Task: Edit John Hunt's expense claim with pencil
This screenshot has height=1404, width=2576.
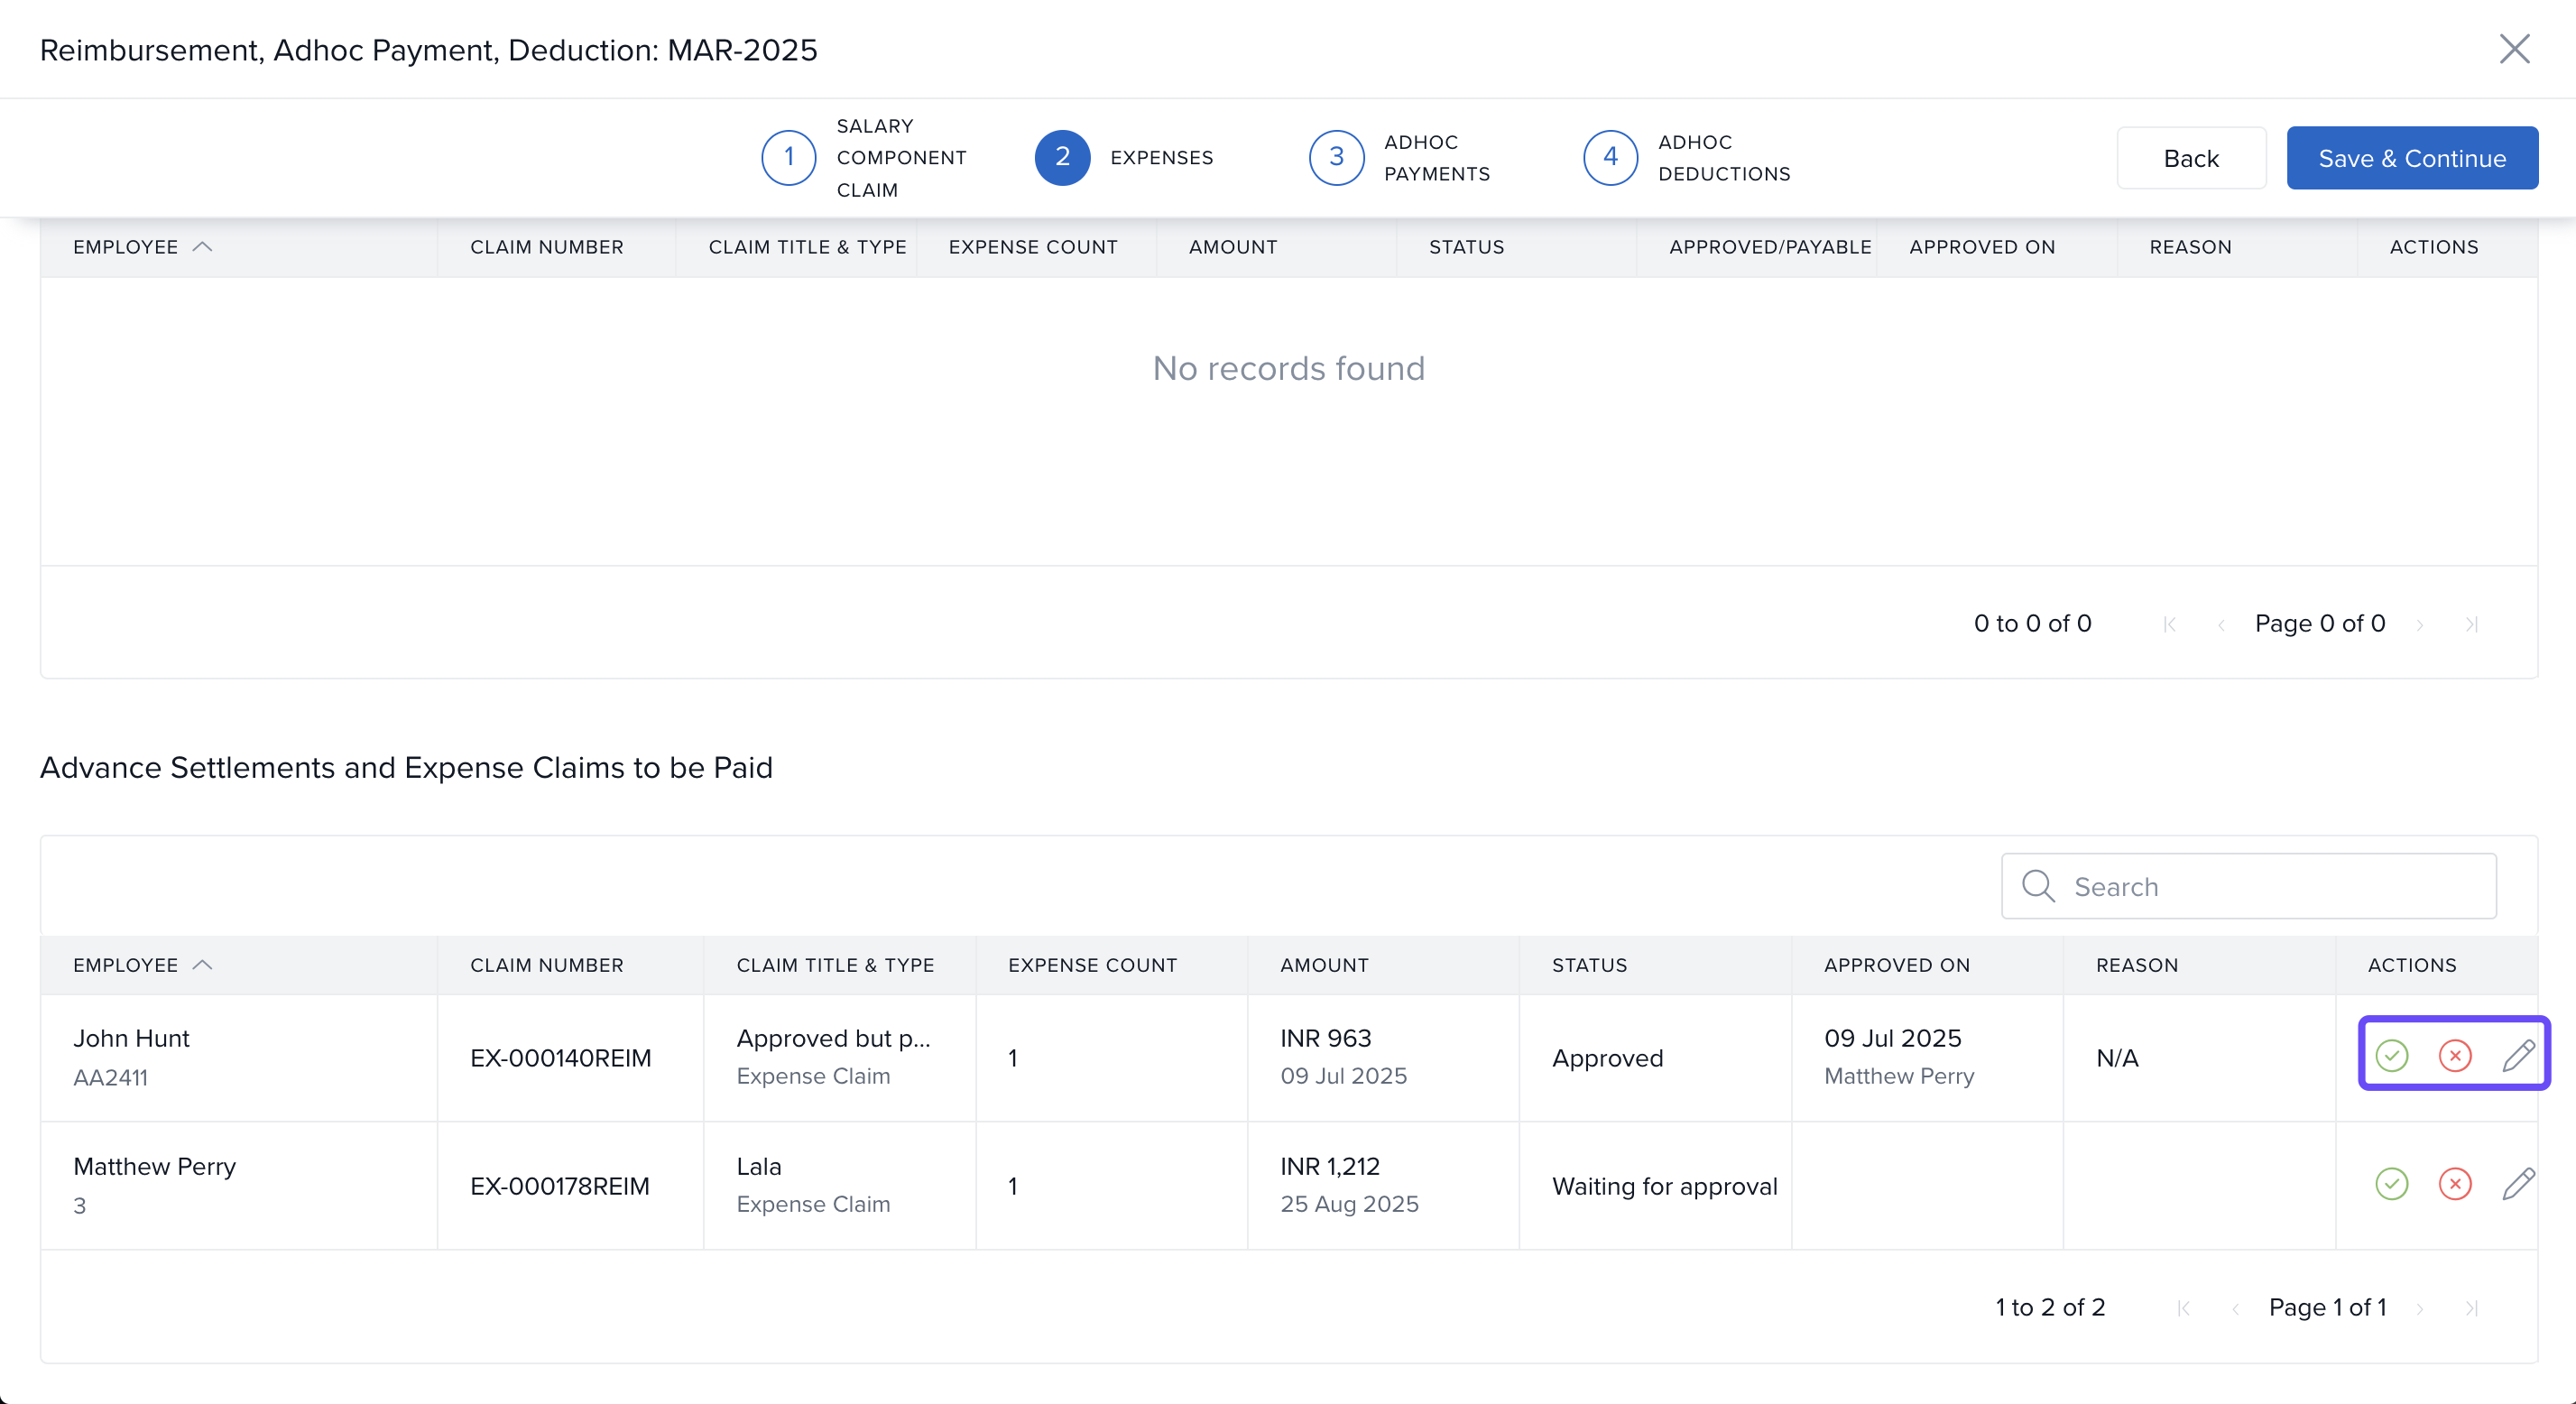Action: coord(2517,1055)
